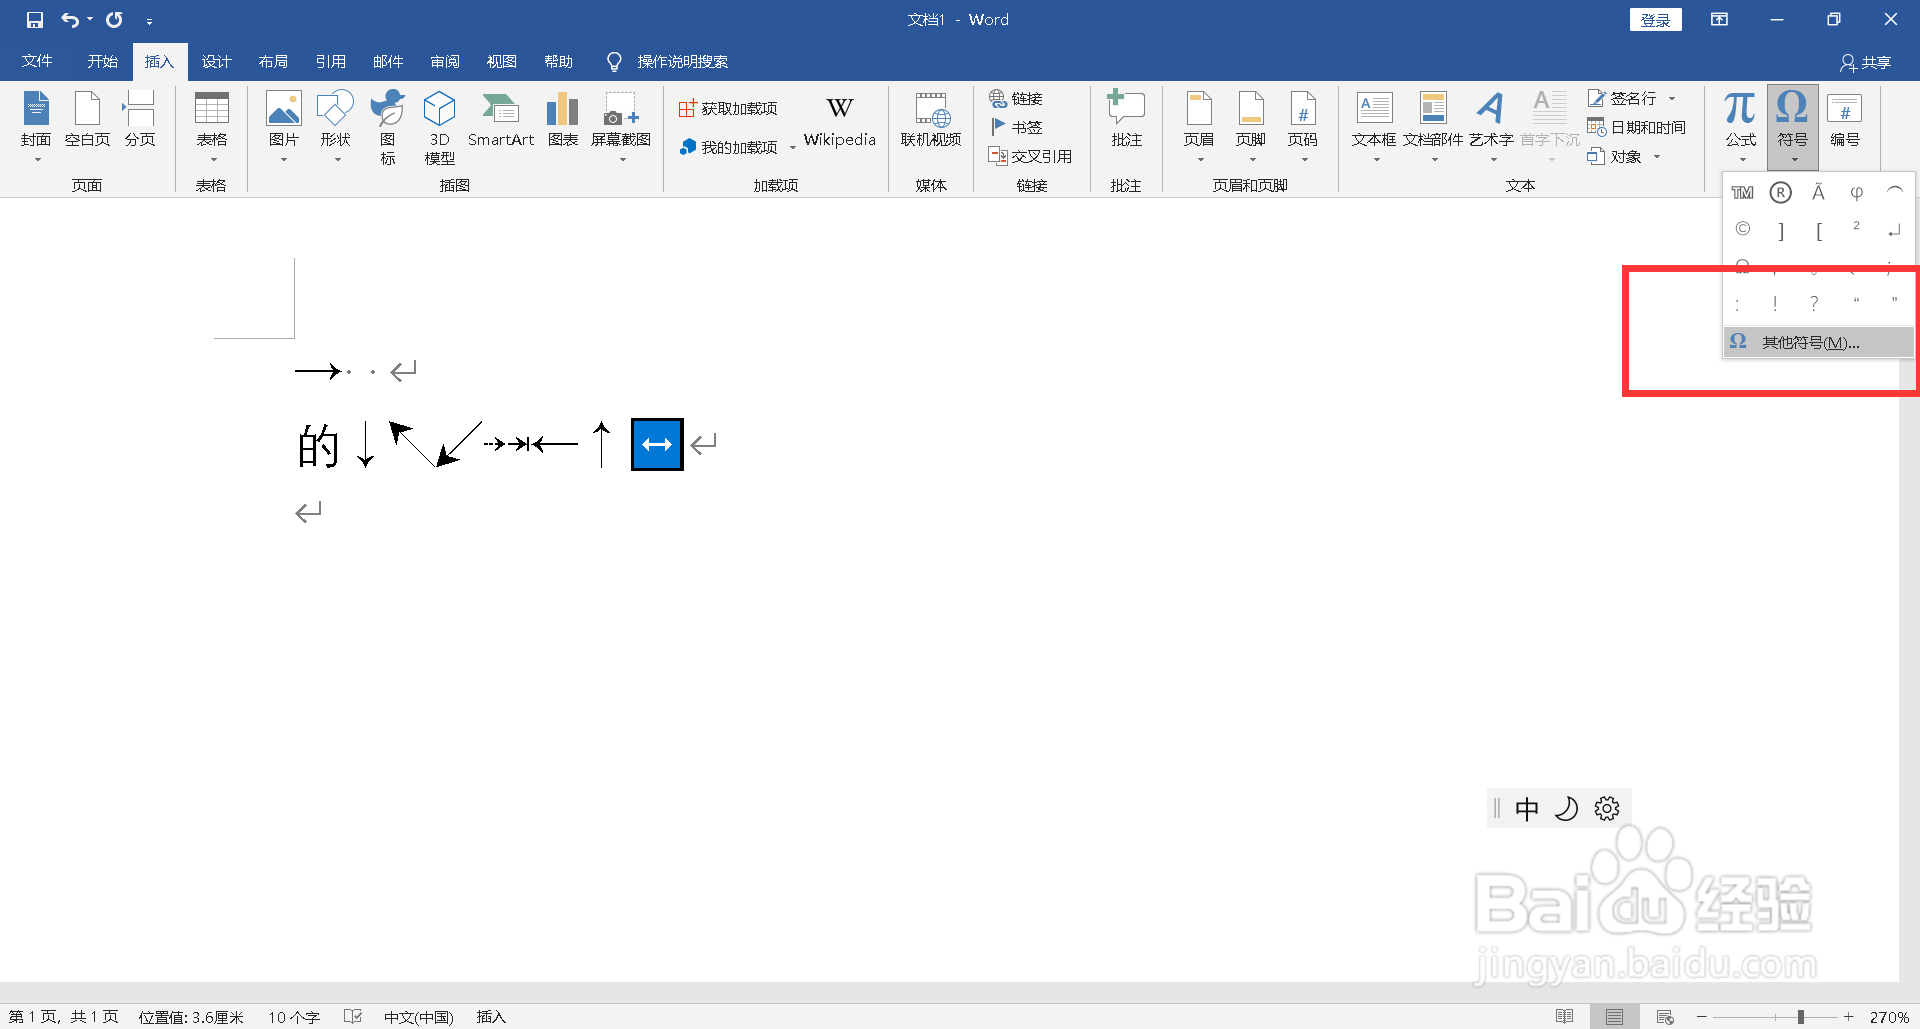Image resolution: width=1920 pixels, height=1029 pixels.
Task: Open Get Add-ins (获取加载项)
Action: tap(728, 108)
